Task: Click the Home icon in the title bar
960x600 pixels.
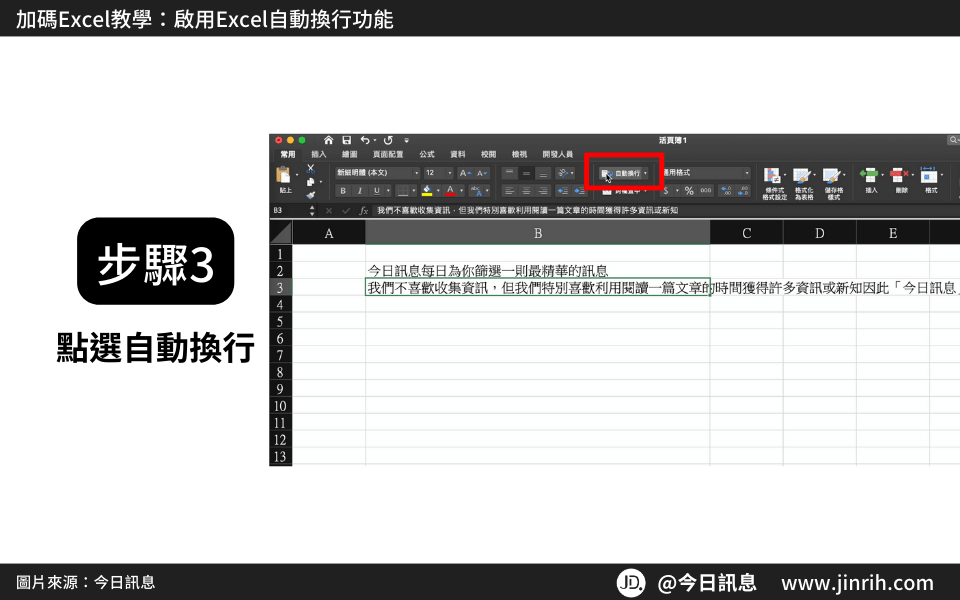Action: (x=329, y=140)
